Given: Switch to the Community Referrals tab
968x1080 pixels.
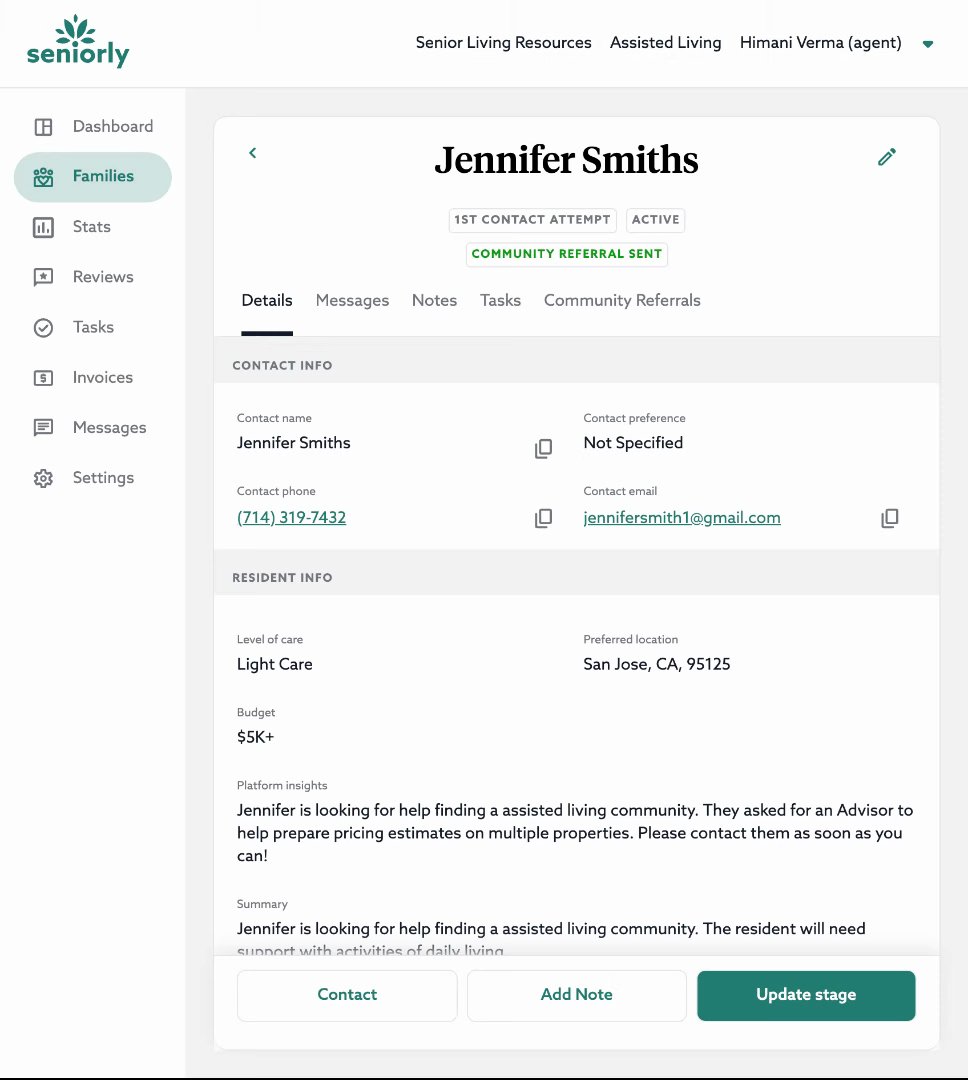Looking at the screenshot, I should pyautogui.click(x=622, y=301).
